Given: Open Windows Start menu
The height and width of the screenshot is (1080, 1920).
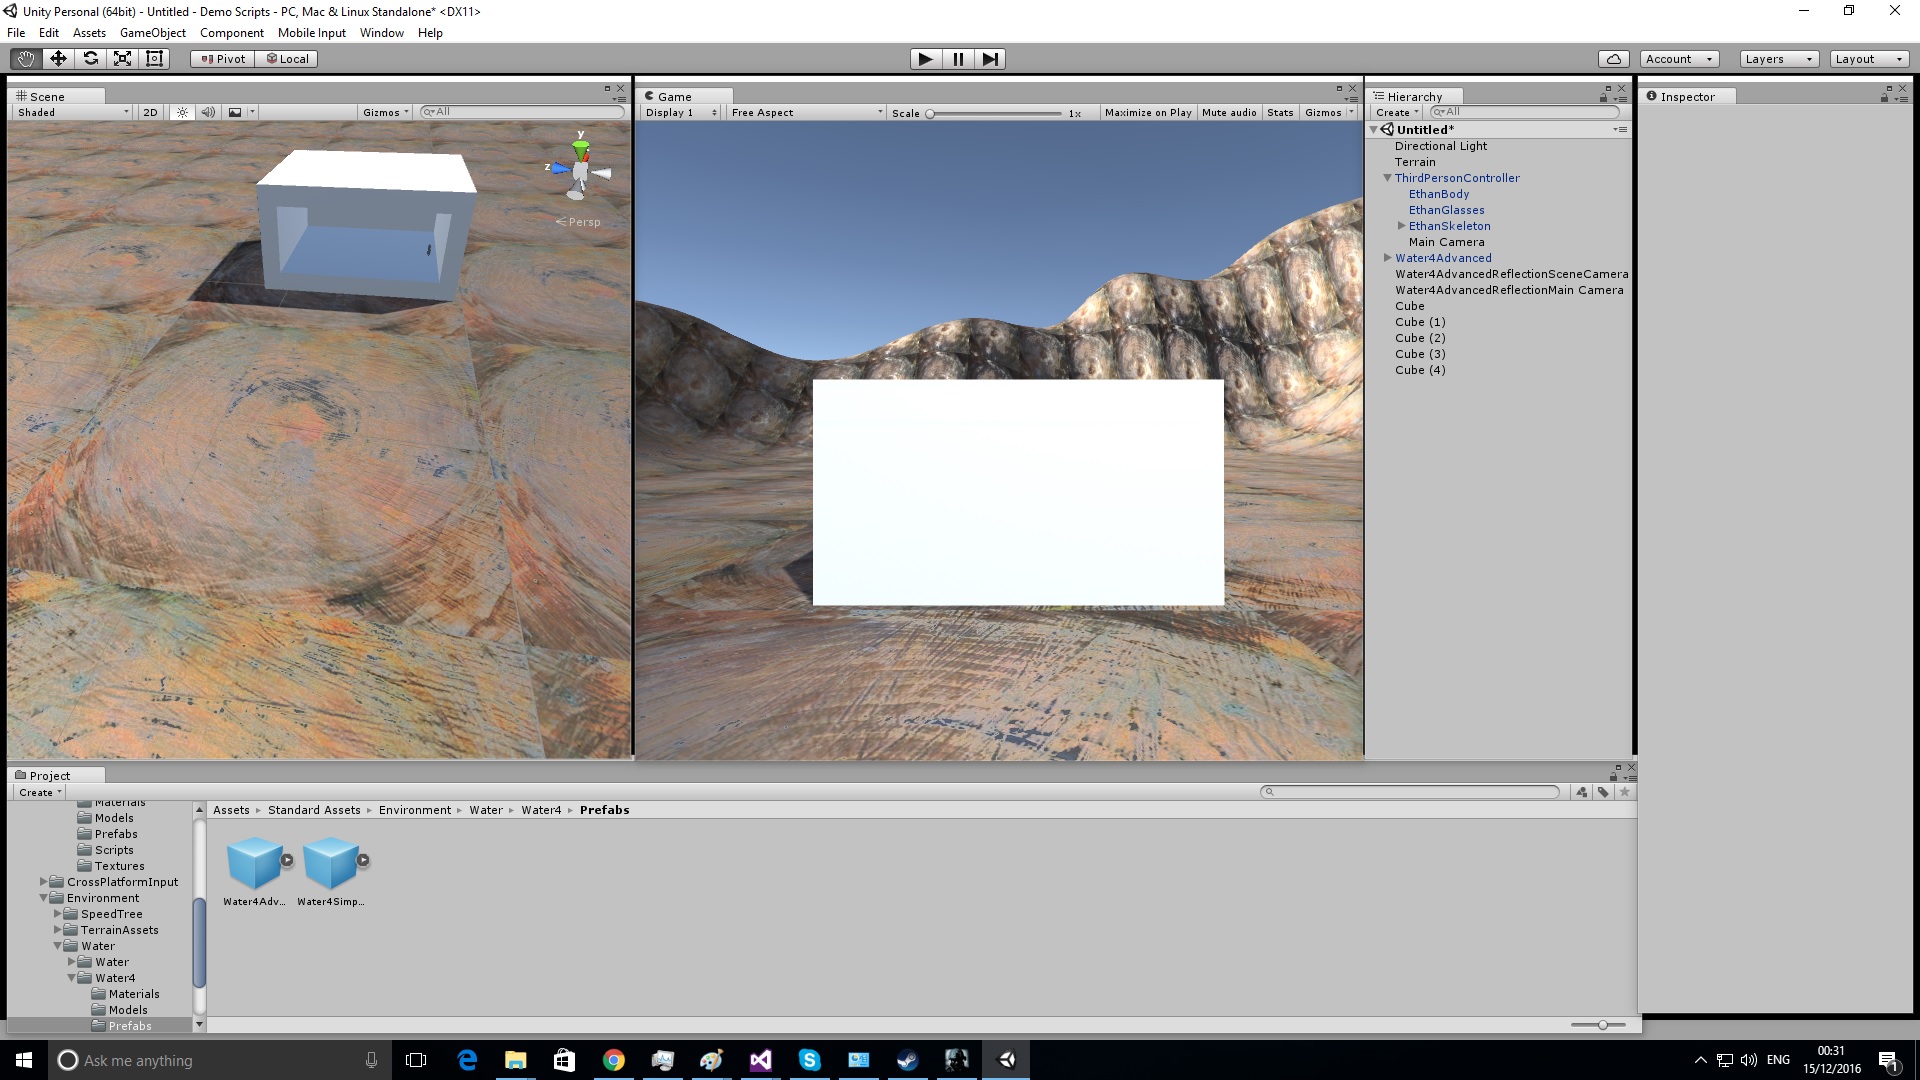Looking at the screenshot, I should point(24,1060).
